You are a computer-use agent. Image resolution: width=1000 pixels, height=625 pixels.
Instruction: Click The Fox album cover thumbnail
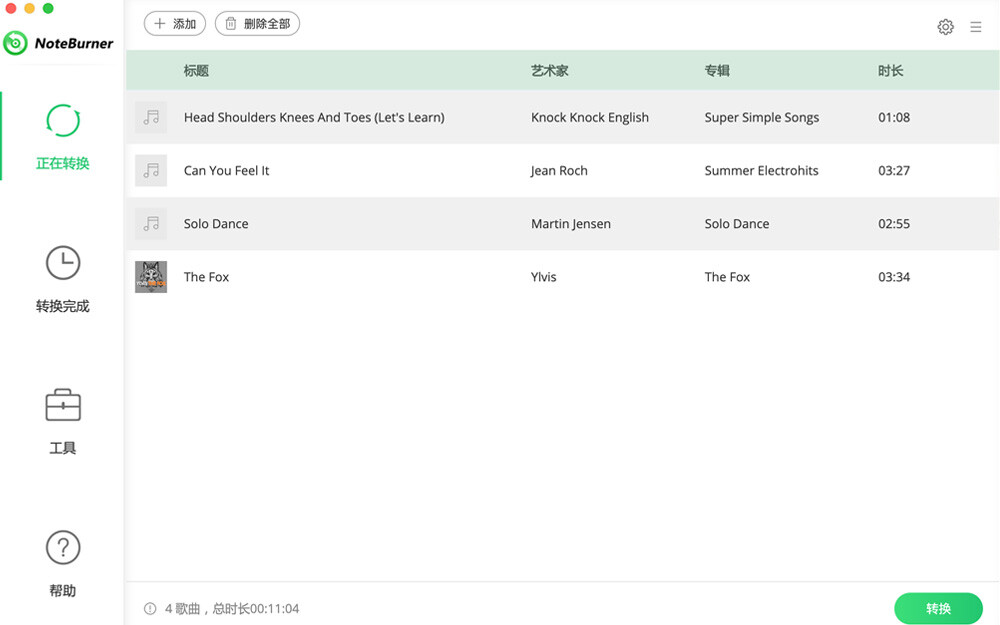[x=151, y=277]
